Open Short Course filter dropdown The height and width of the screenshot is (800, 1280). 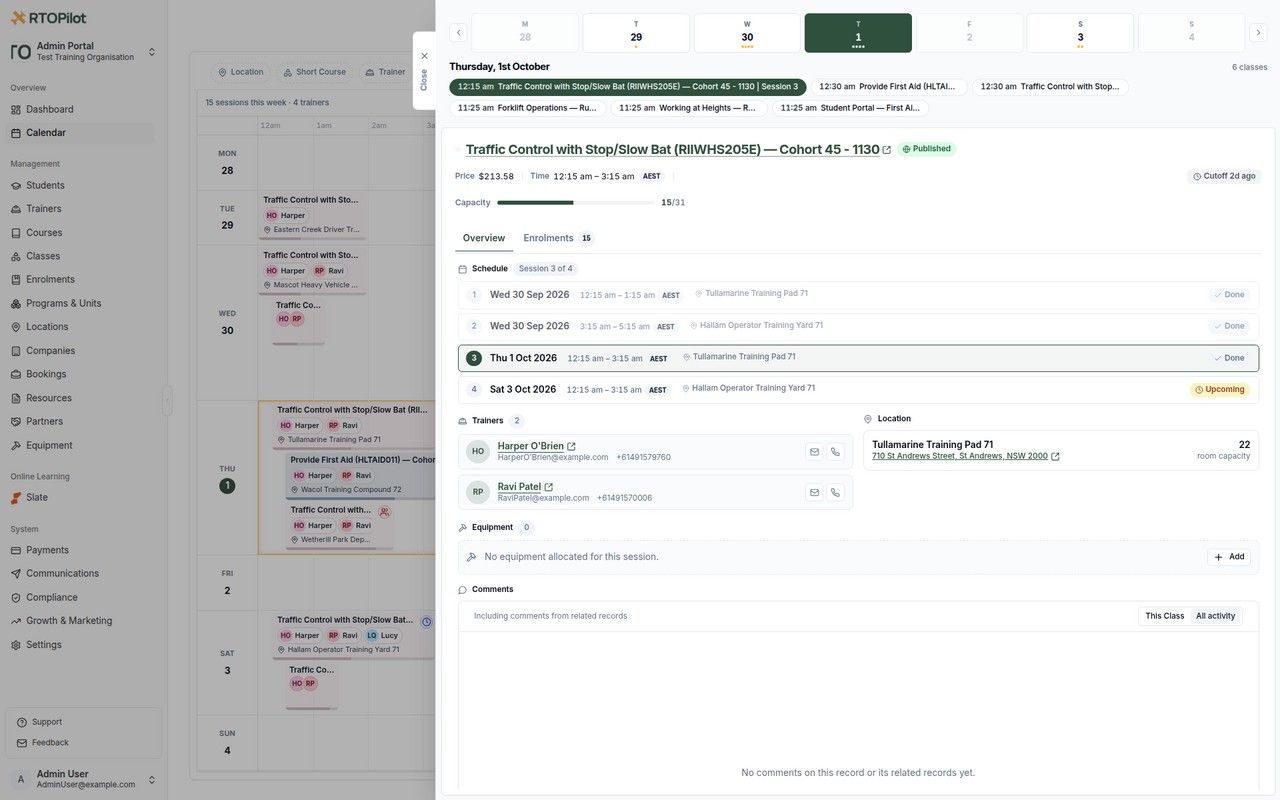pos(314,72)
